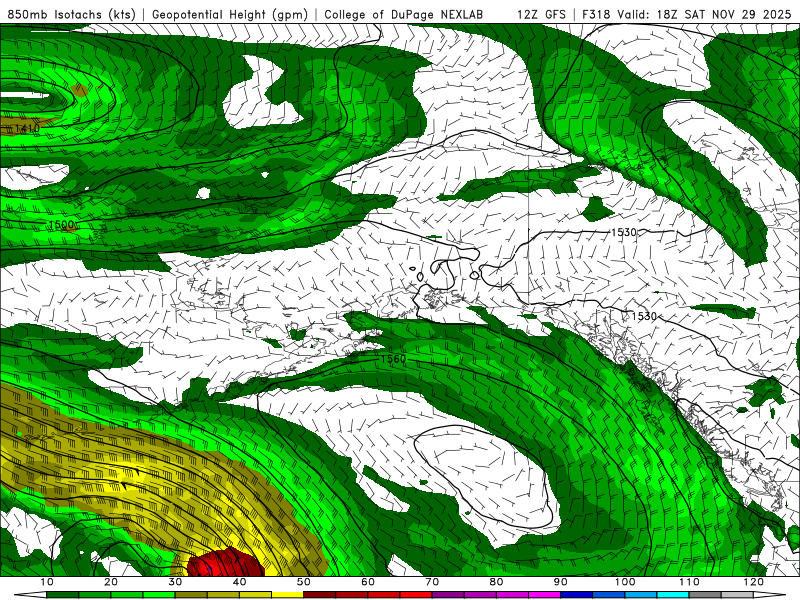This screenshot has height=600, width=800.
Task: Click the 20 knot legend tick label
Action: (x=111, y=582)
